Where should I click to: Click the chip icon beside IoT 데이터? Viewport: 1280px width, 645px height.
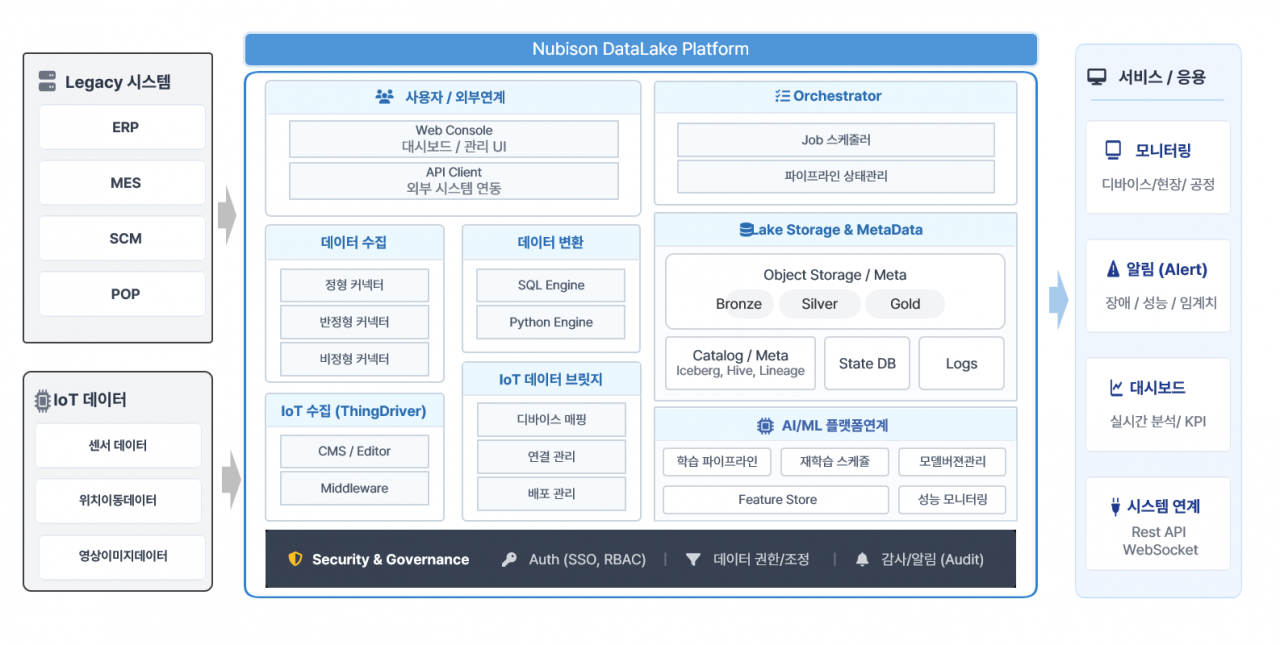tap(43, 400)
